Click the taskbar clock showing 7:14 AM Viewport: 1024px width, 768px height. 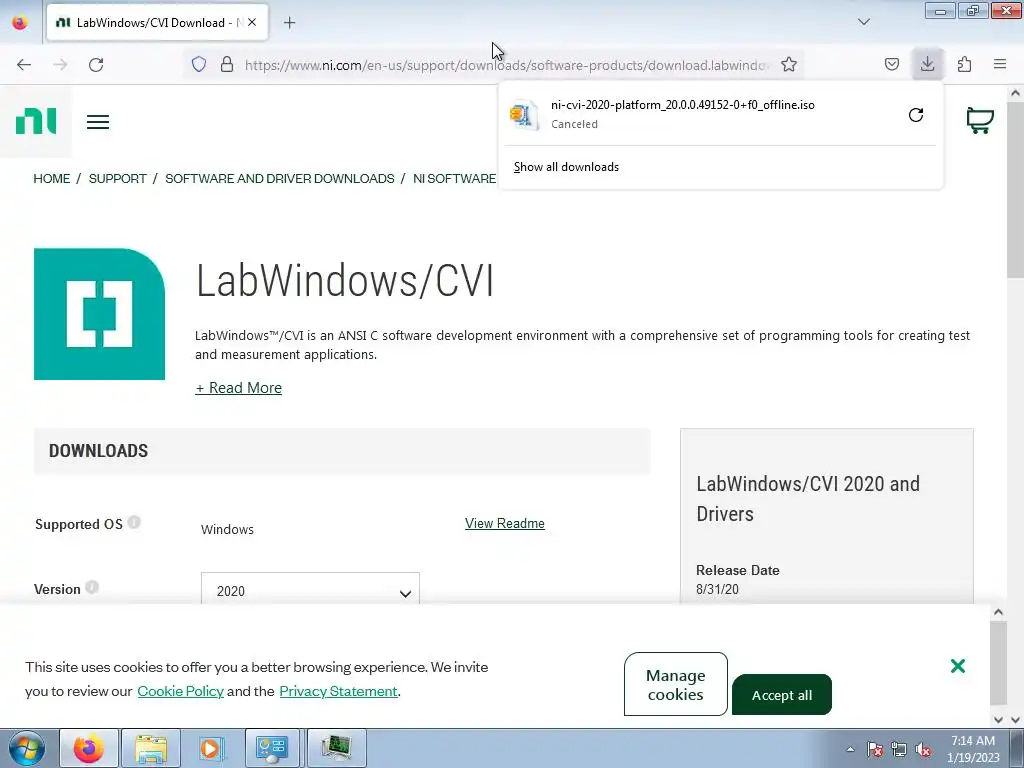click(x=973, y=749)
